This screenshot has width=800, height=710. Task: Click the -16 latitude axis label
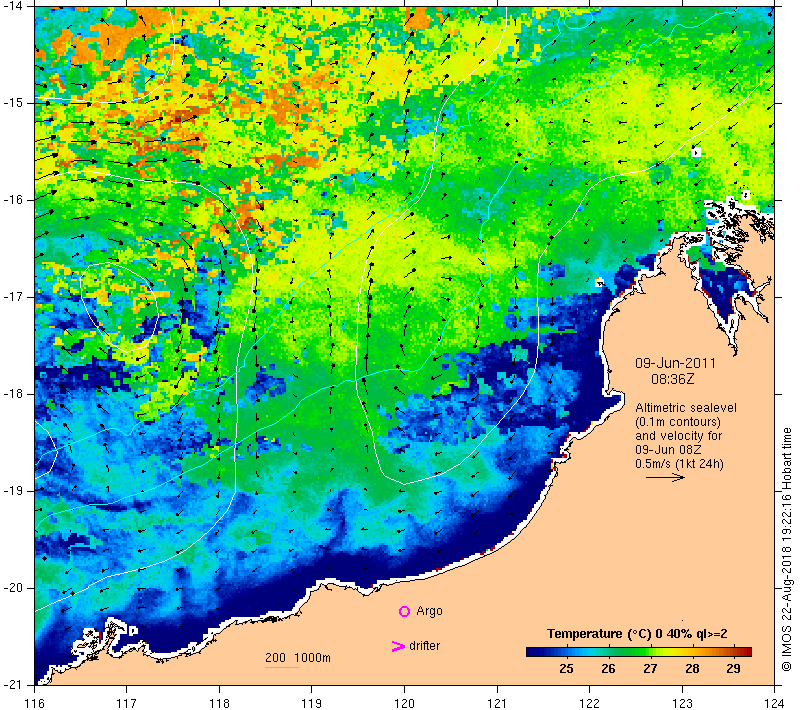coord(12,199)
